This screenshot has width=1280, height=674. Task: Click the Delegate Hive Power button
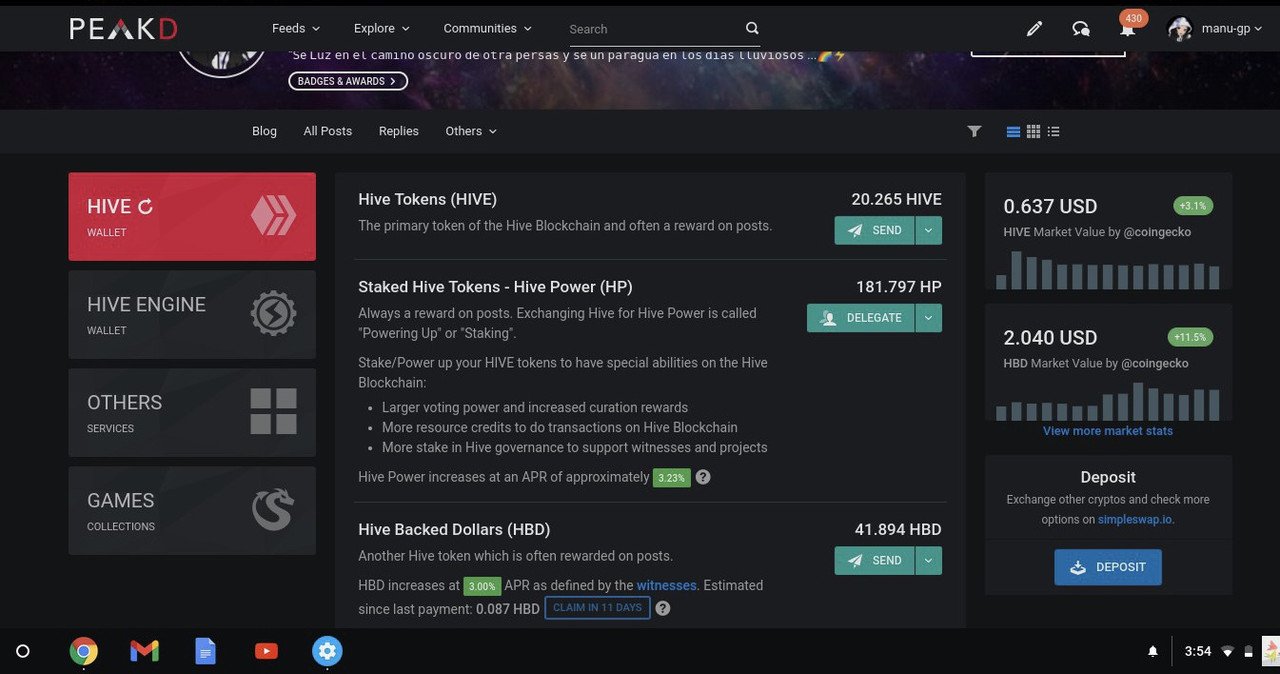[860, 318]
